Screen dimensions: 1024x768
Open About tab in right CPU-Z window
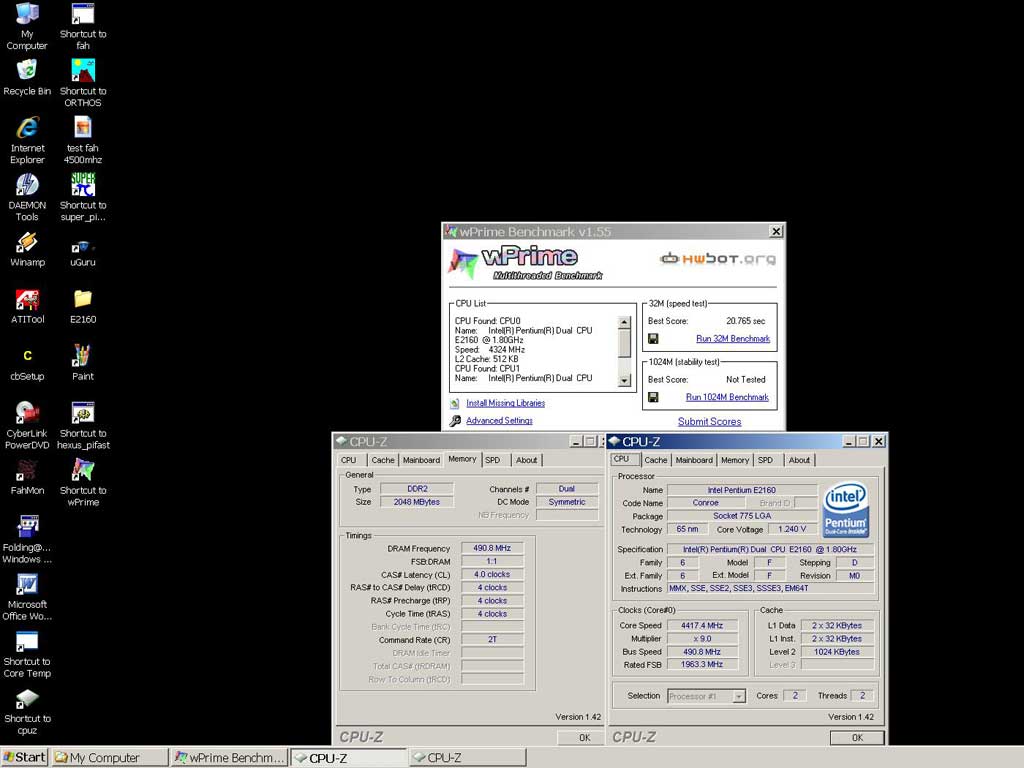click(x=799, y=460)
